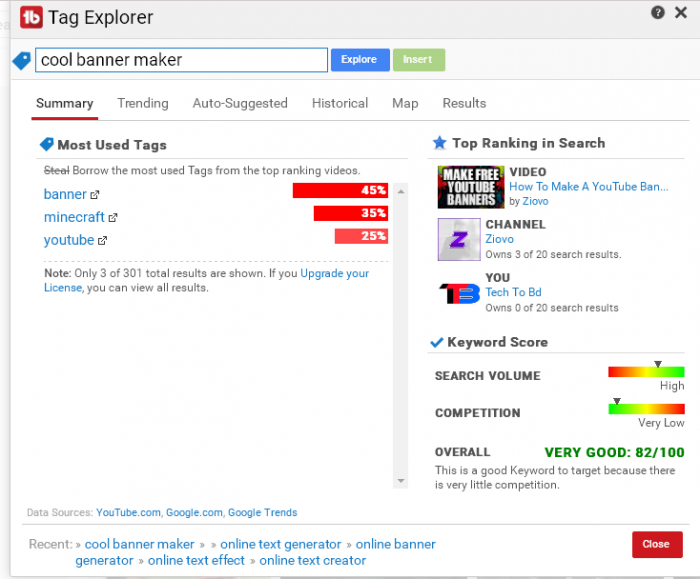
Task: Select recent search online text generator
Action: [281, 544]
